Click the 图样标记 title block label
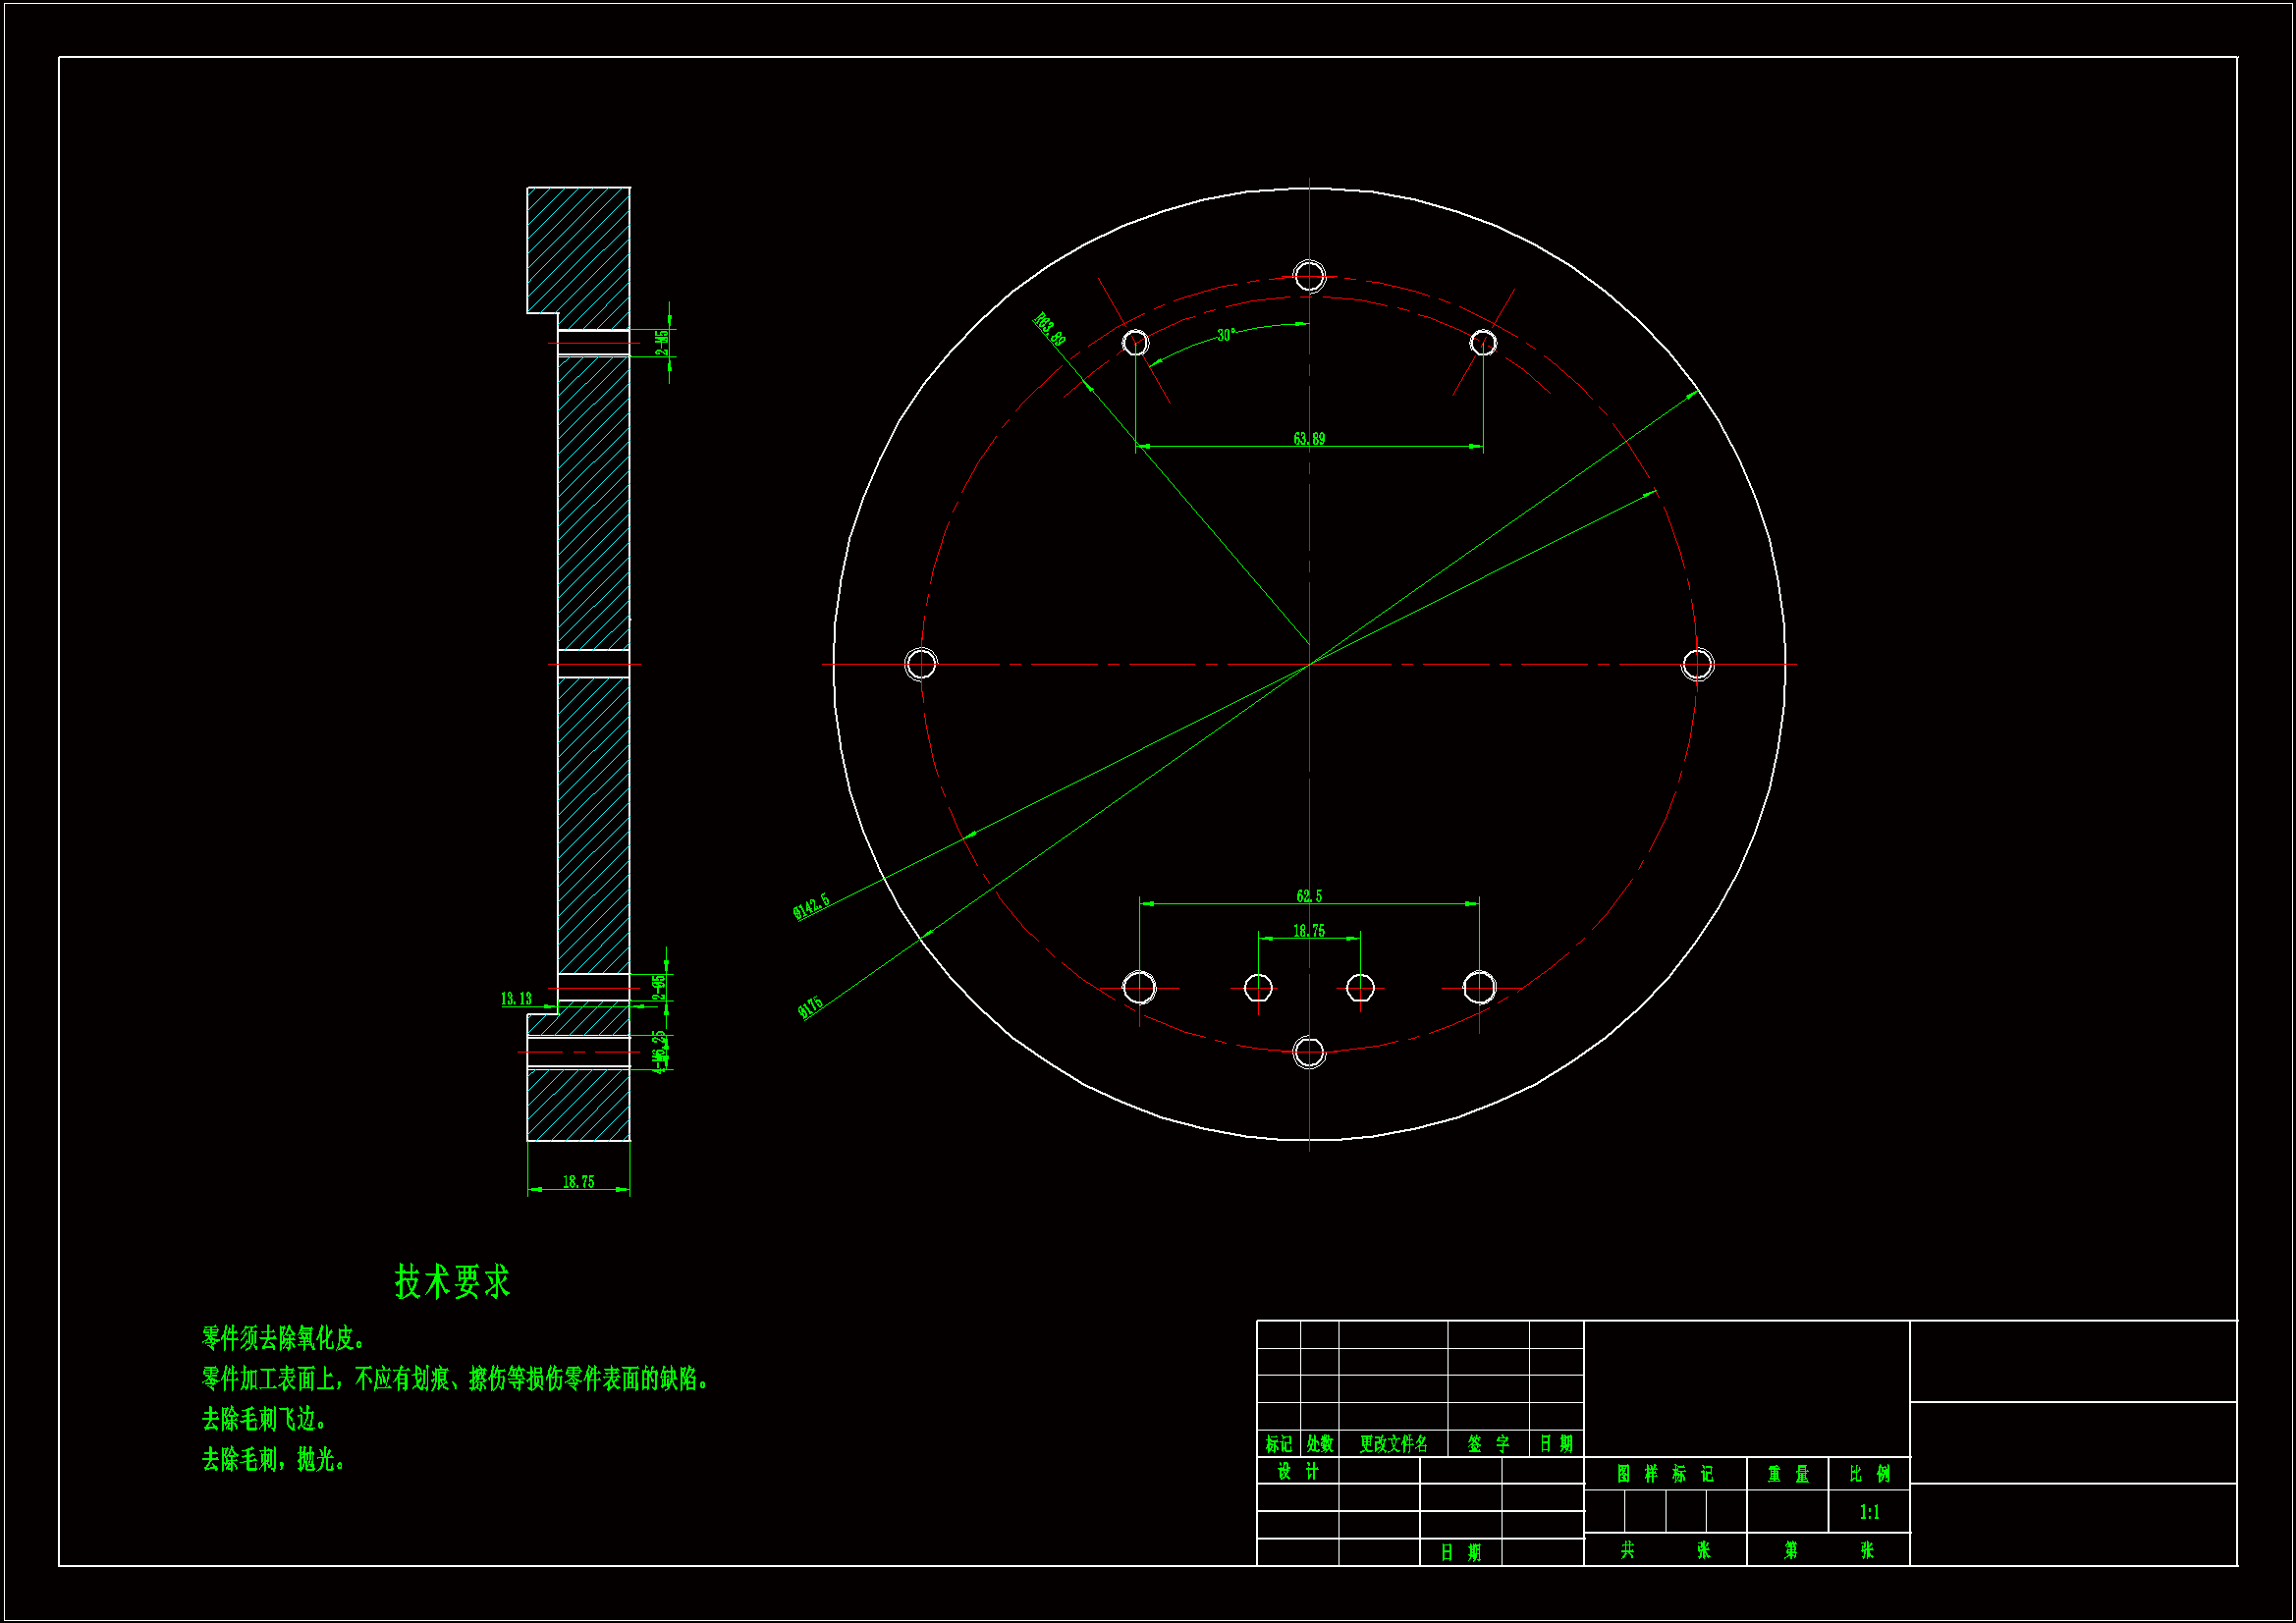The height and width of the screenshot is (1623, 2296). [1665, 1474]
